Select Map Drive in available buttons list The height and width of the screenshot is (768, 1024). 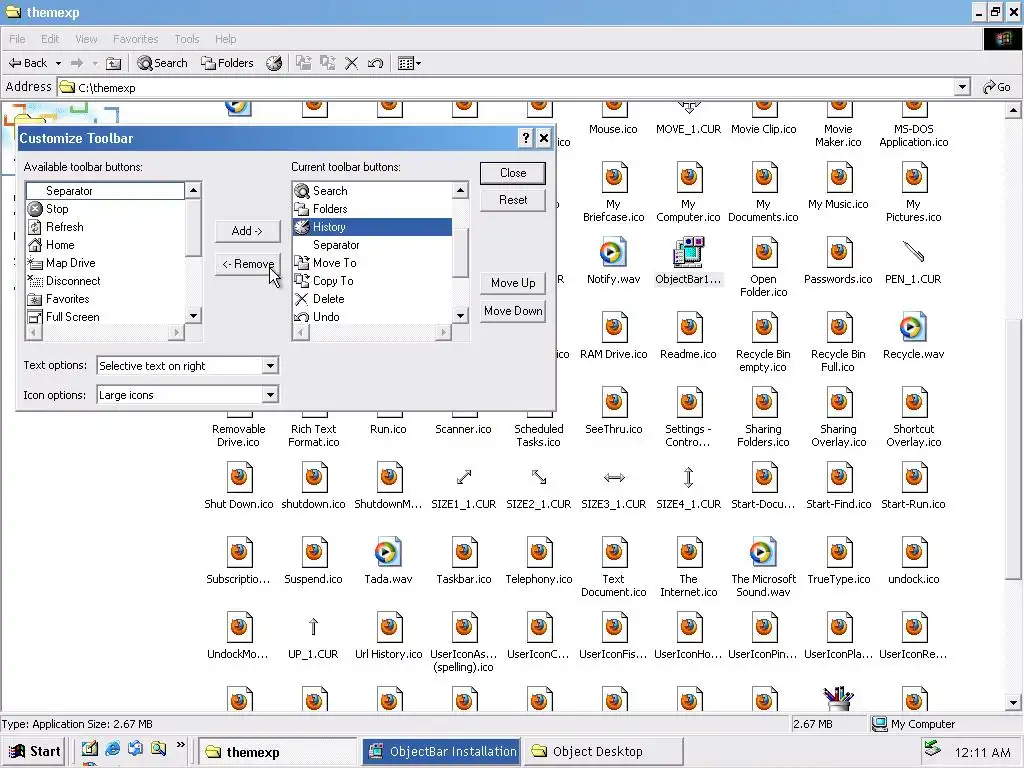[106, 263]
